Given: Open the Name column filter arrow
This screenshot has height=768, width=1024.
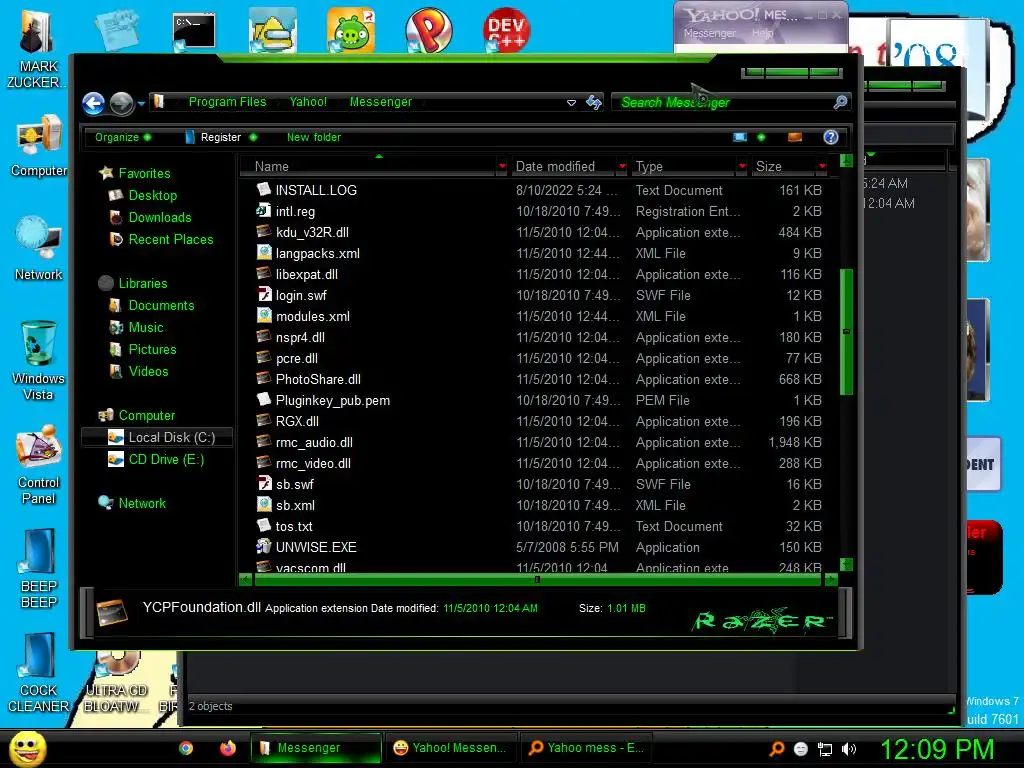Looking at the screenshot, I should 502,167.
